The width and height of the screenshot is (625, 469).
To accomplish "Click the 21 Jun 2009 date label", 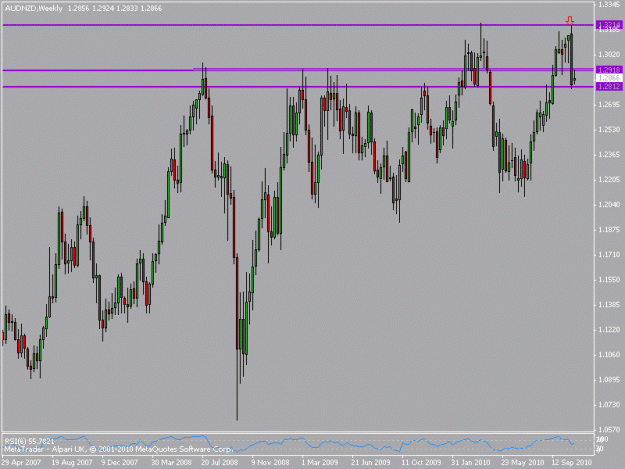I will (x=371, y=463).
